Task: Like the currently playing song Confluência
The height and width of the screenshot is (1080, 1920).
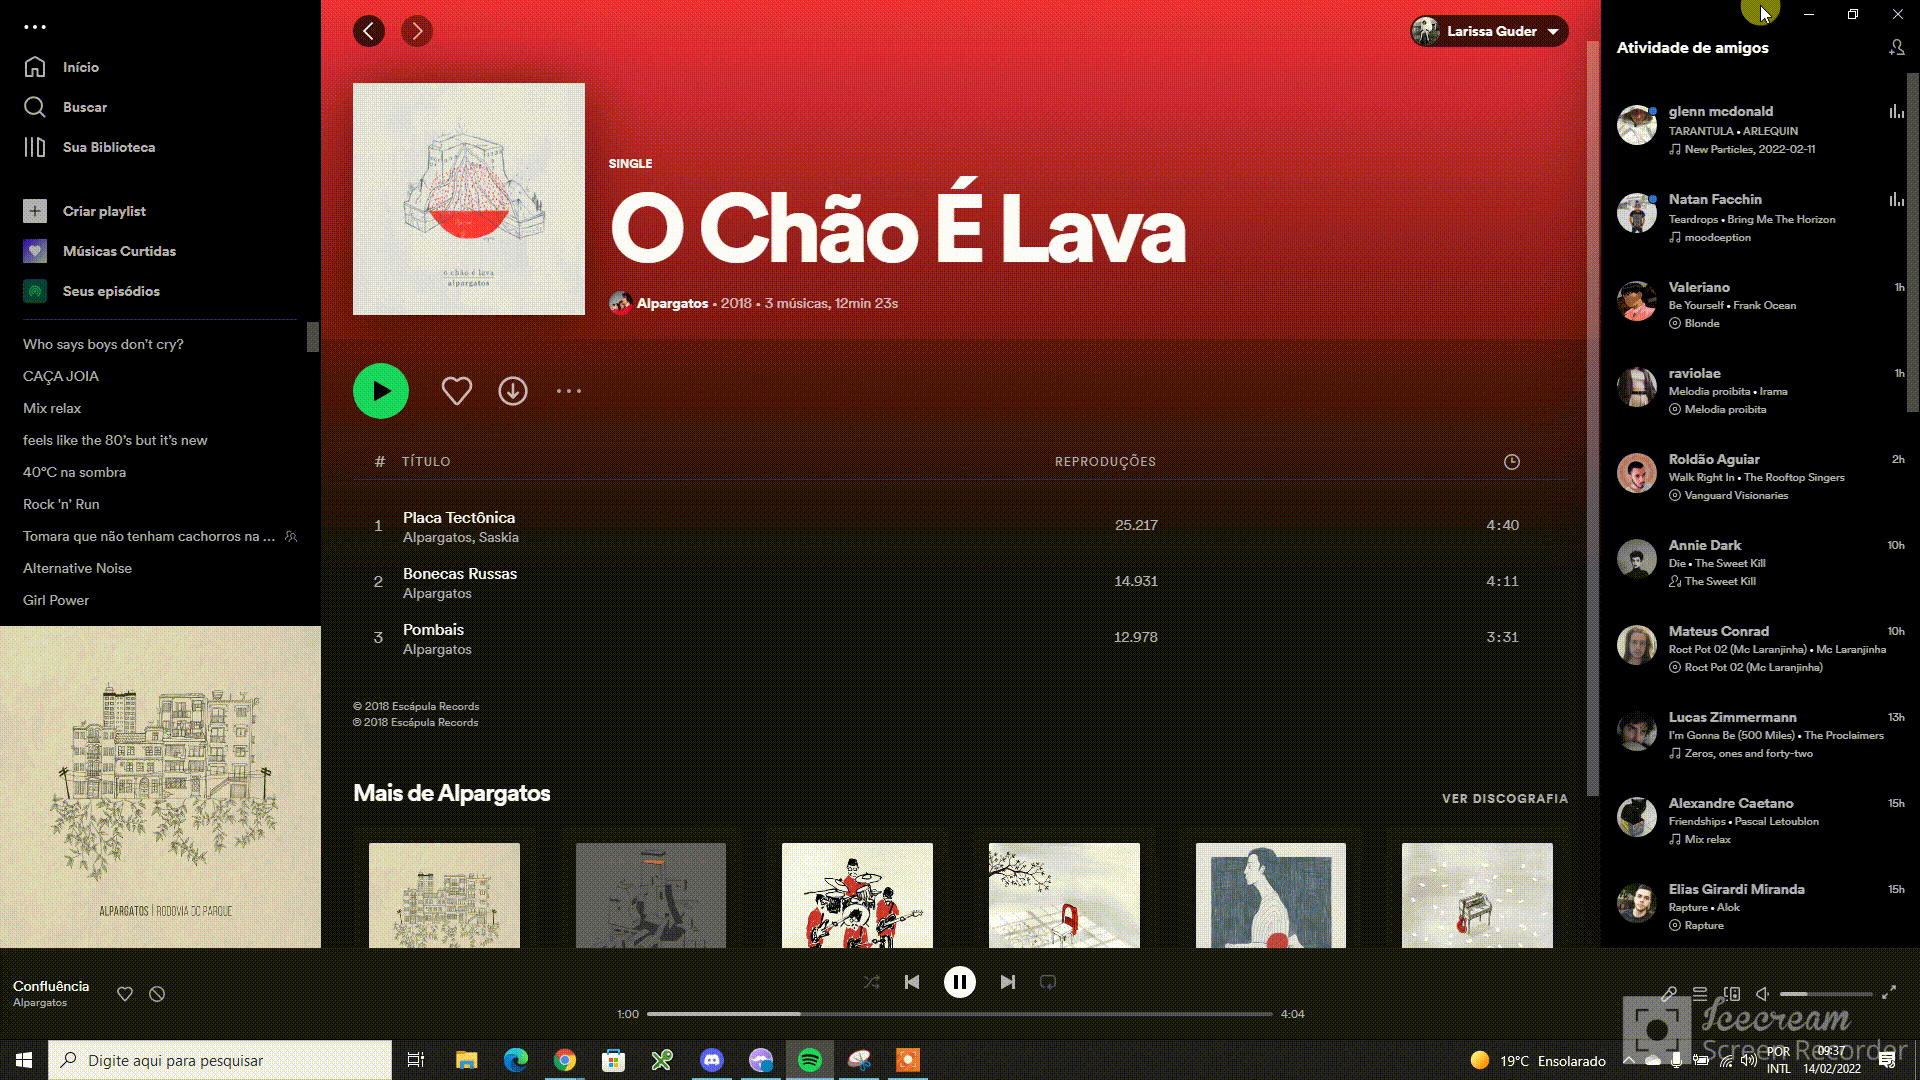Action: point(125,994)
